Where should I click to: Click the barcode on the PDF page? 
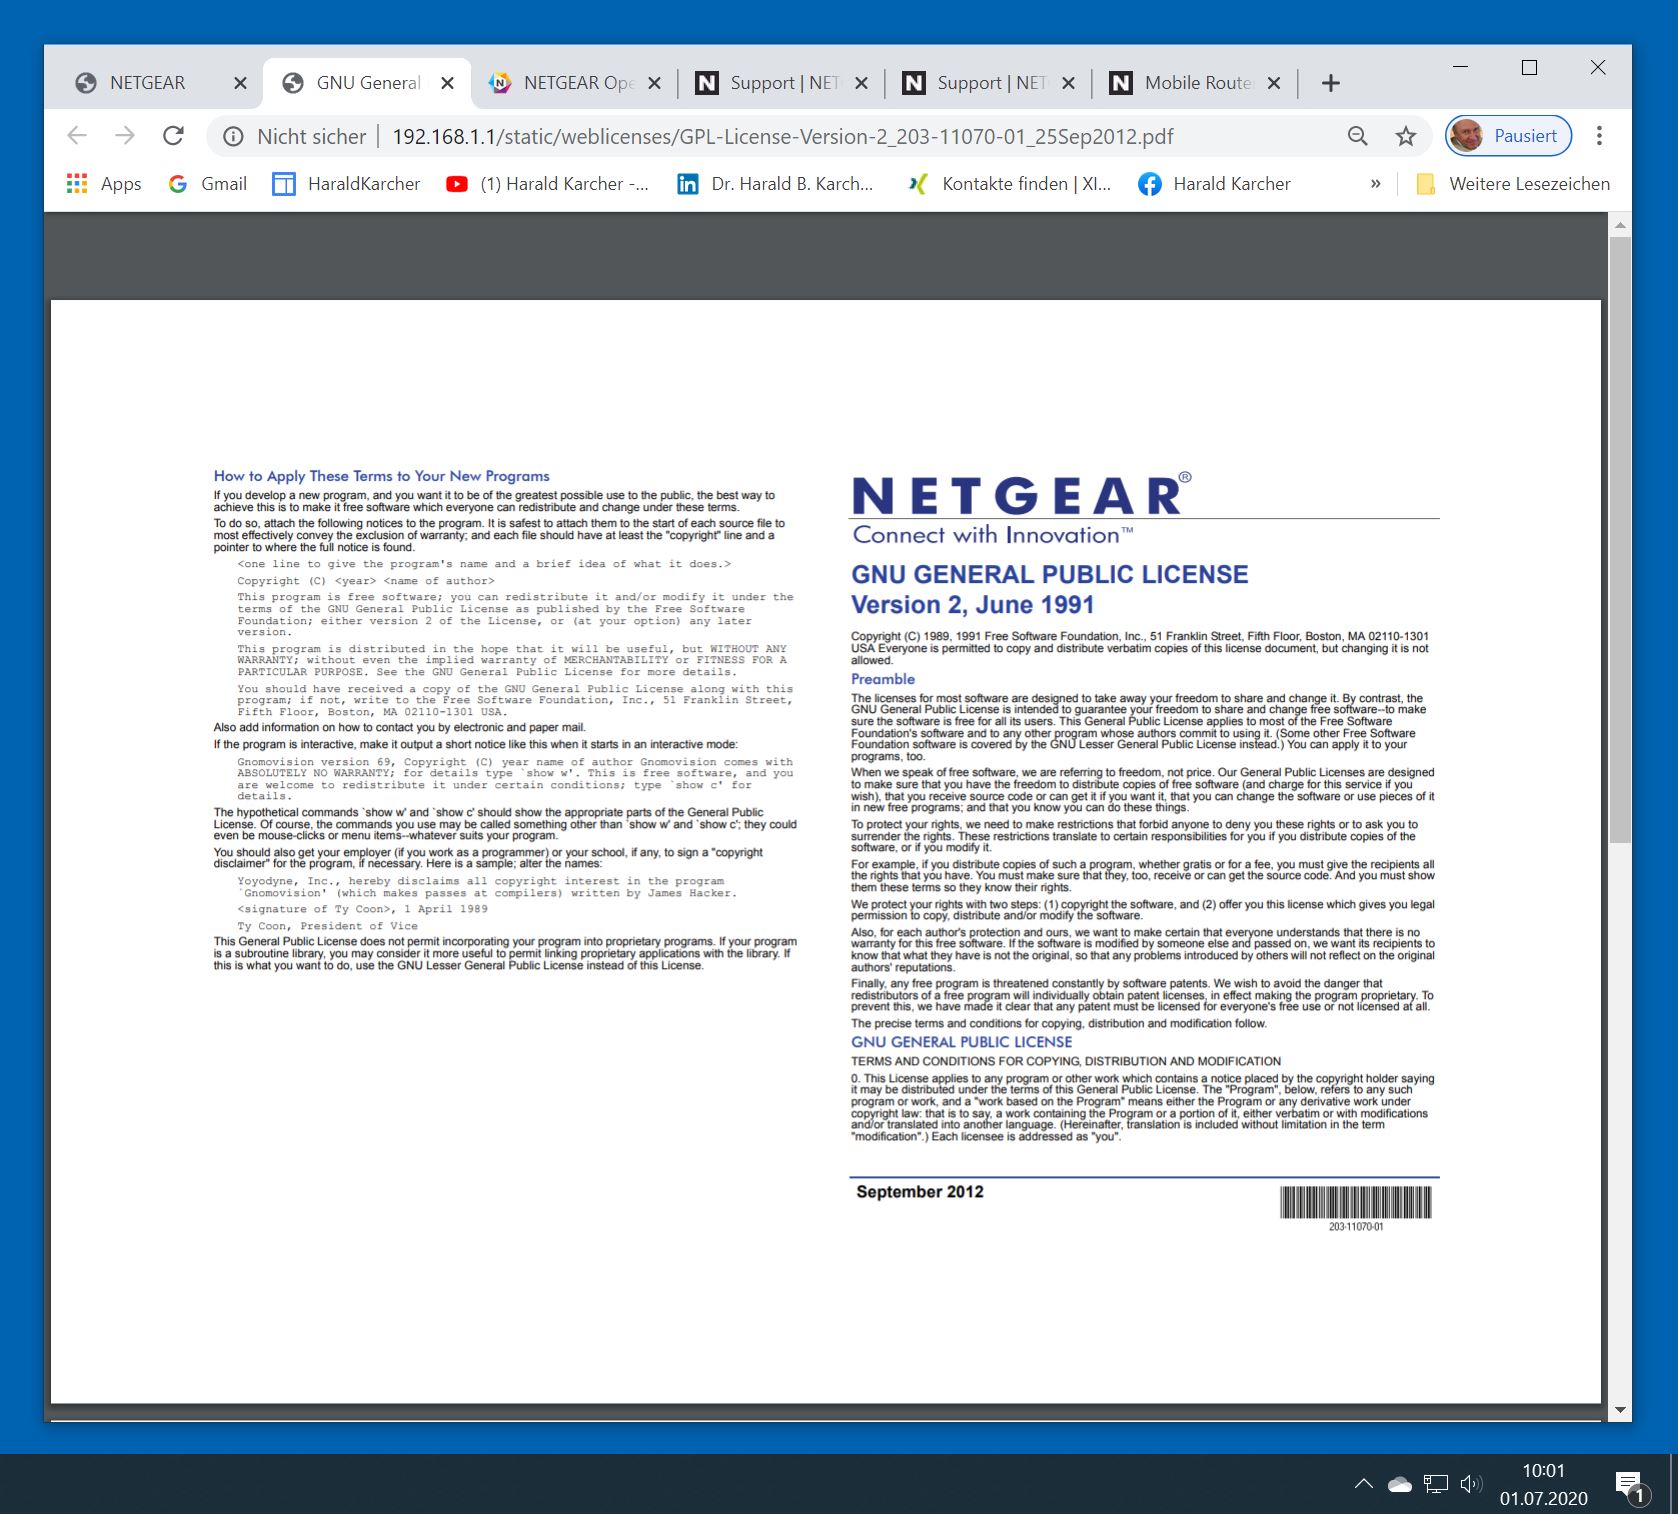point(1356,1202)
